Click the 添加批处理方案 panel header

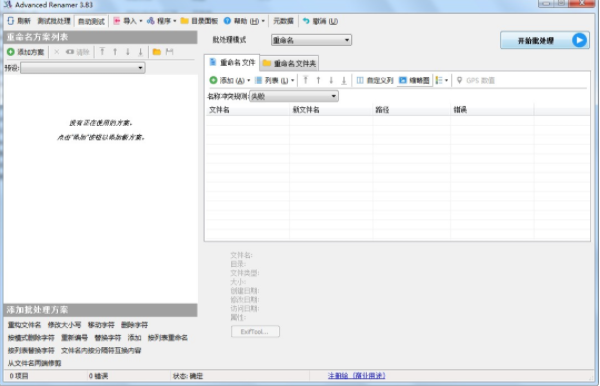point(100,310)
